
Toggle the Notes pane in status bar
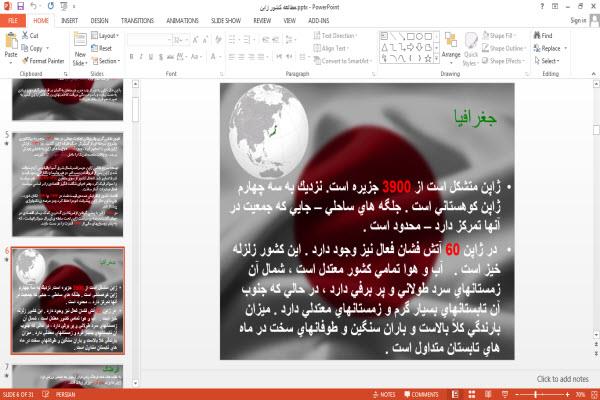[x=384, y=394]
